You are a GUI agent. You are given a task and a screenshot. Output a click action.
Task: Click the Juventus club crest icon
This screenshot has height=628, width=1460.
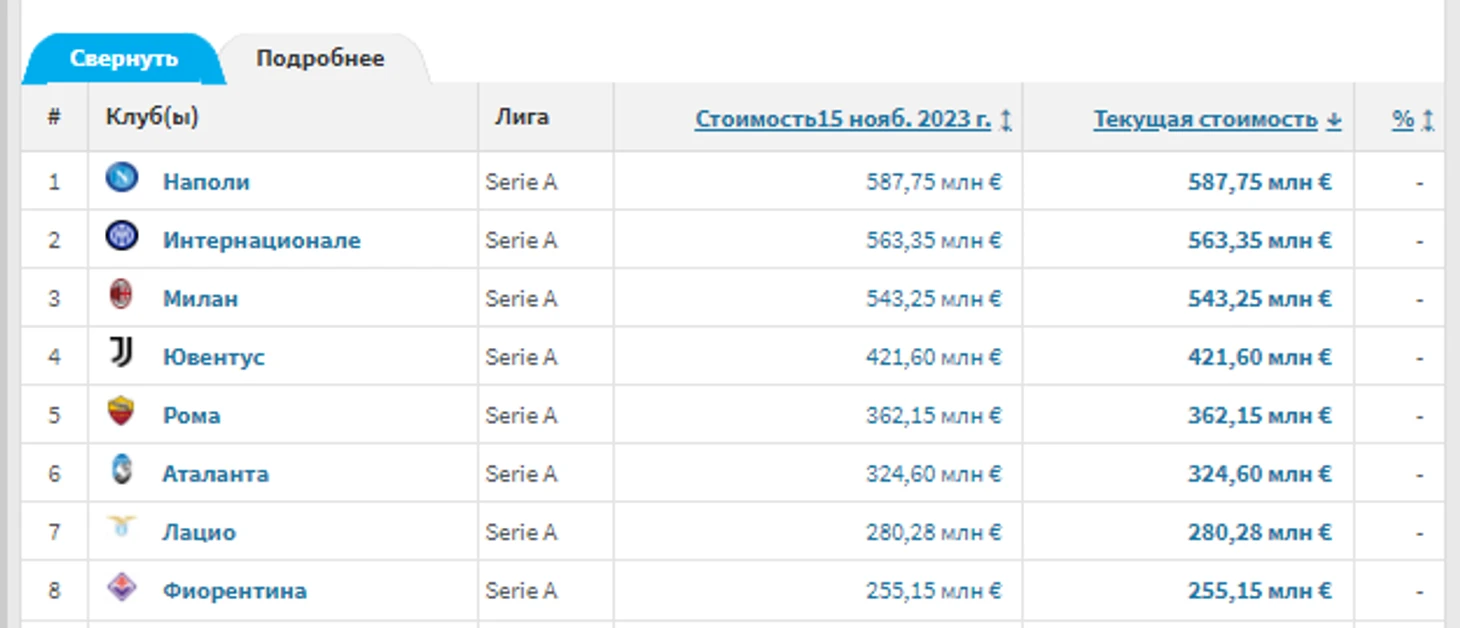[121, 353]
